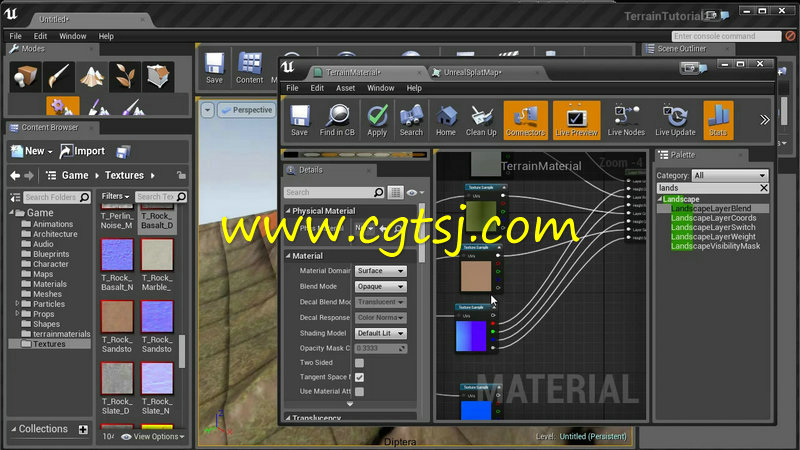Image resolution: width=800 pixels, height=450 pixels.
Task: Clear the Palette search with X
Action: click(x=764, y=188)
